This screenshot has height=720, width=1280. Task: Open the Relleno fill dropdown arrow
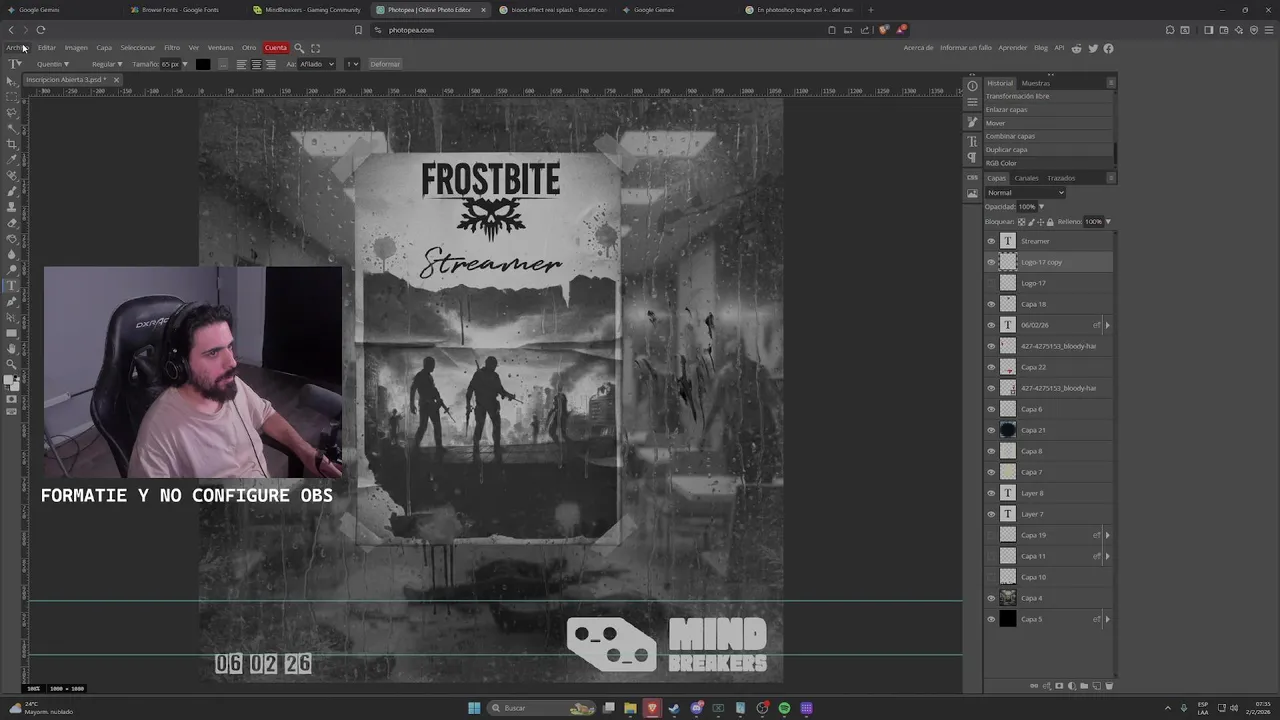(x=1108, y=222)
